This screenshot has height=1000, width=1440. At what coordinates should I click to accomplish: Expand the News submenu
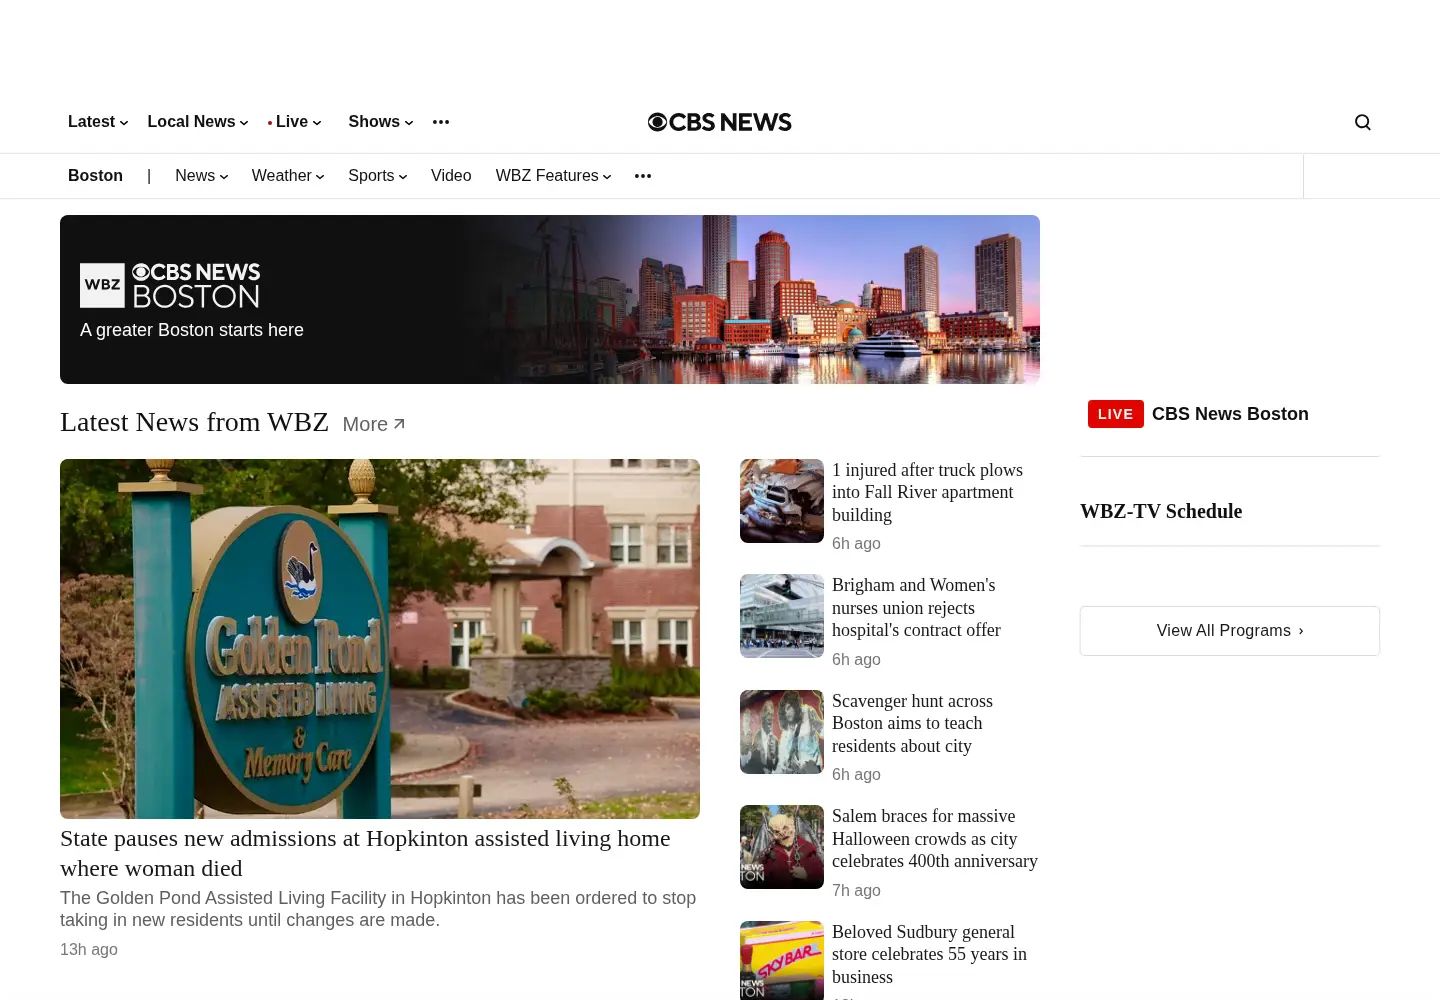[x=202, y=176]
